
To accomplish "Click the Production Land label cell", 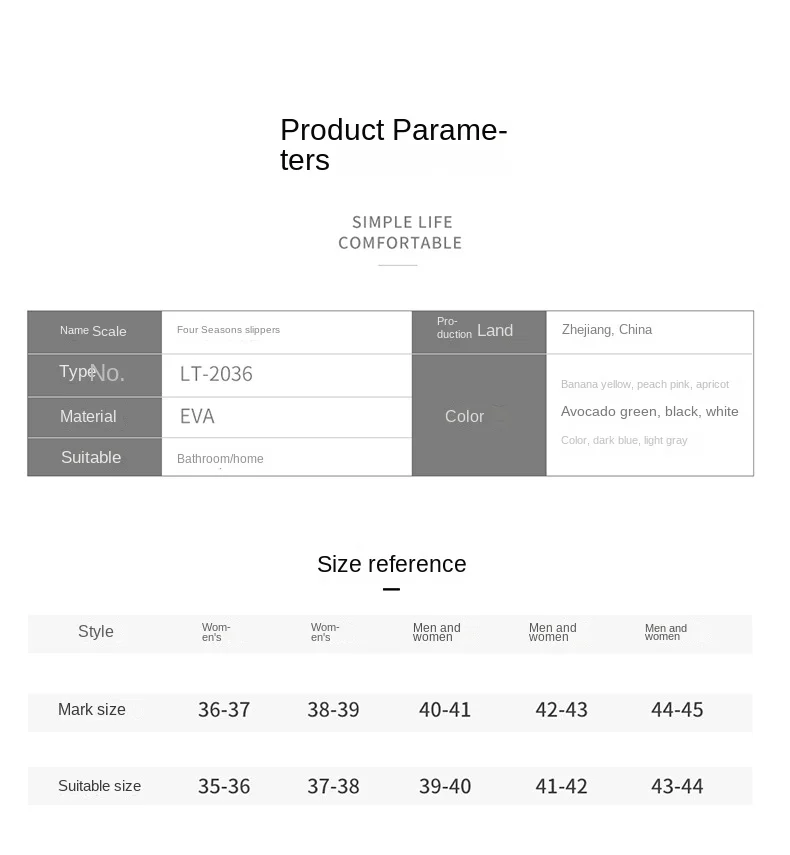I will [x=476, y=331].
